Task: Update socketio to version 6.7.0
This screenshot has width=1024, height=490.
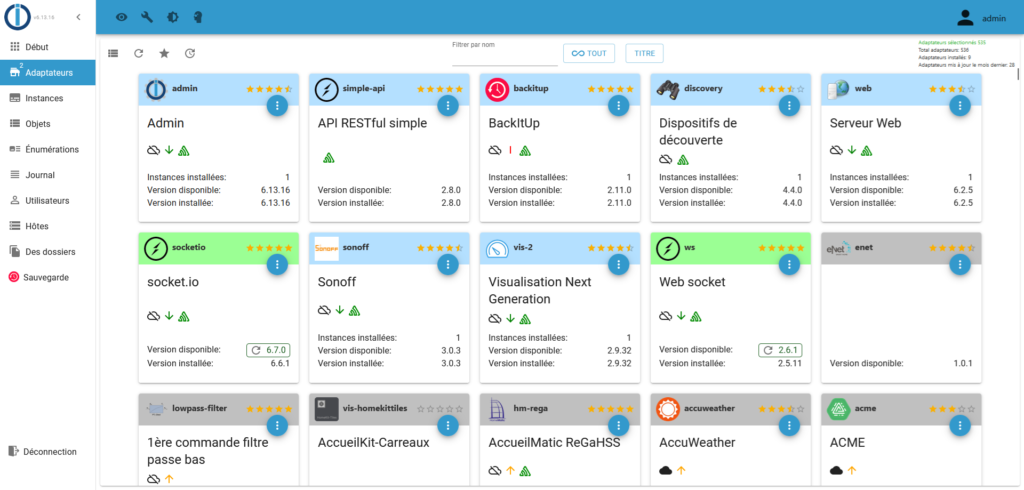Action: tap(268, 350)
